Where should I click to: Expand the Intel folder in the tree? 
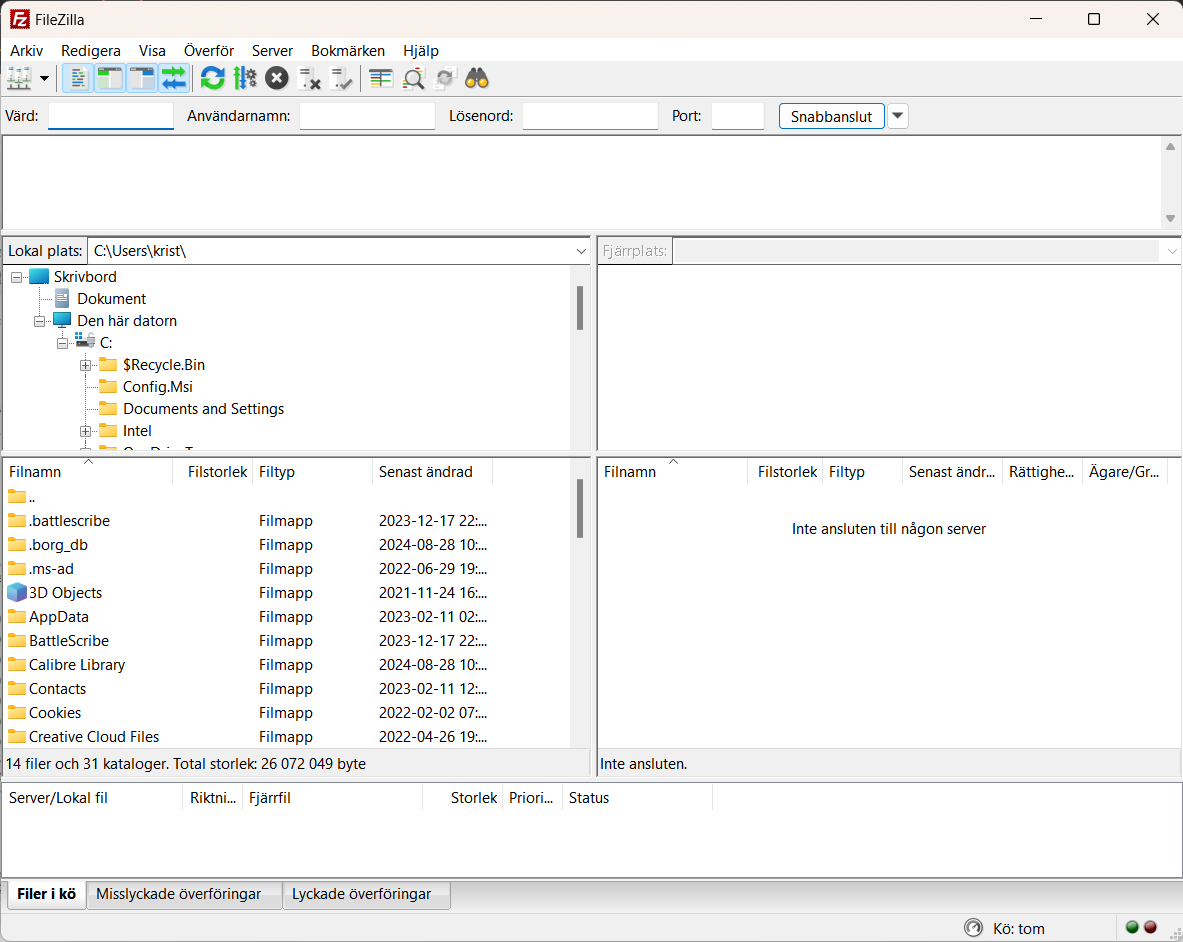(x=85, y=430)
